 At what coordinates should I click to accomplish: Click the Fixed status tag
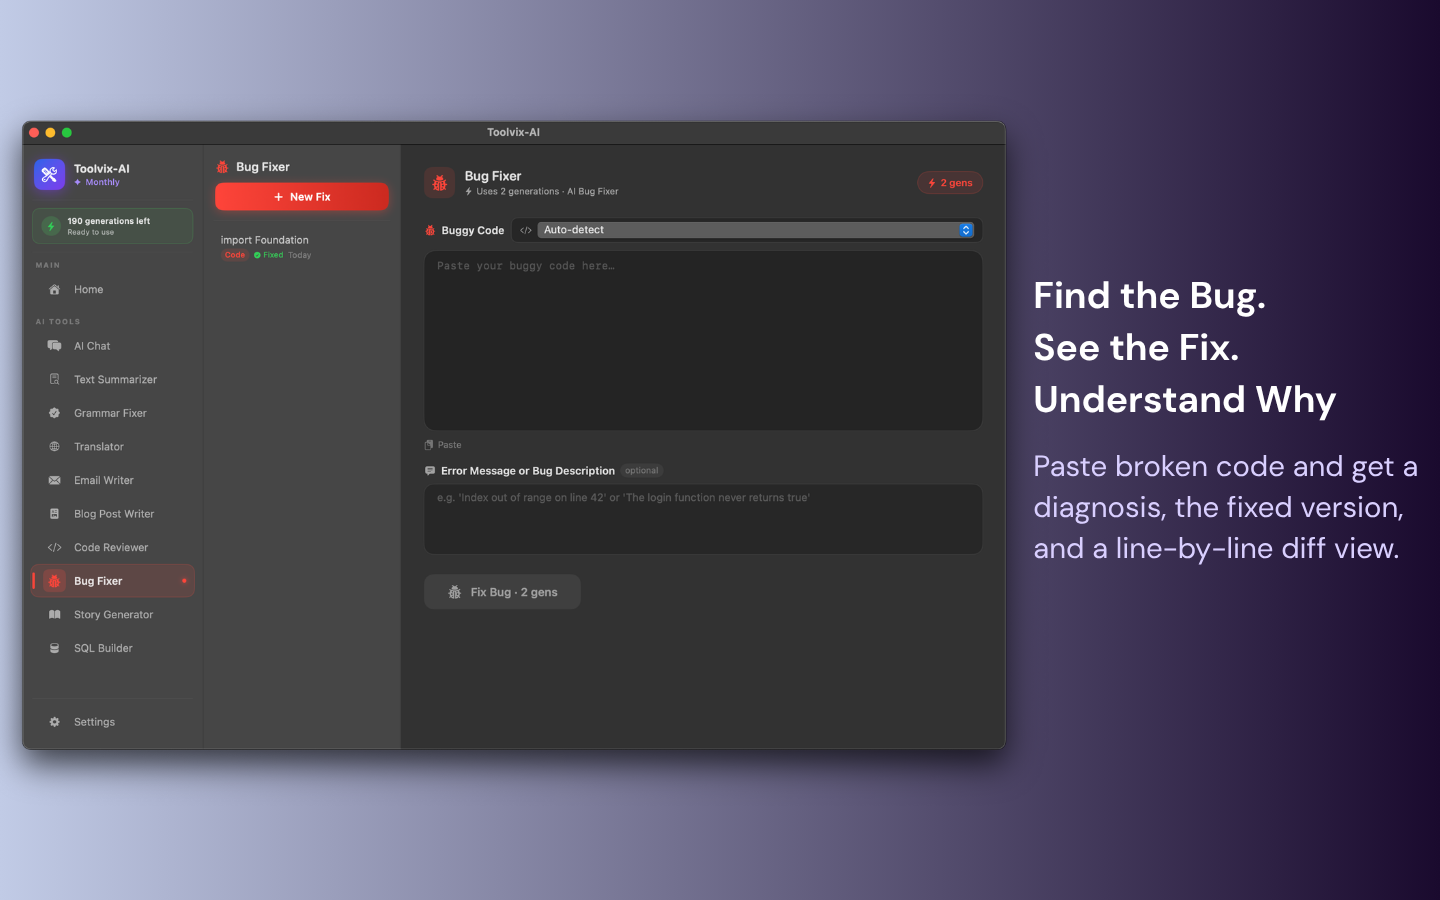point(268,255)
